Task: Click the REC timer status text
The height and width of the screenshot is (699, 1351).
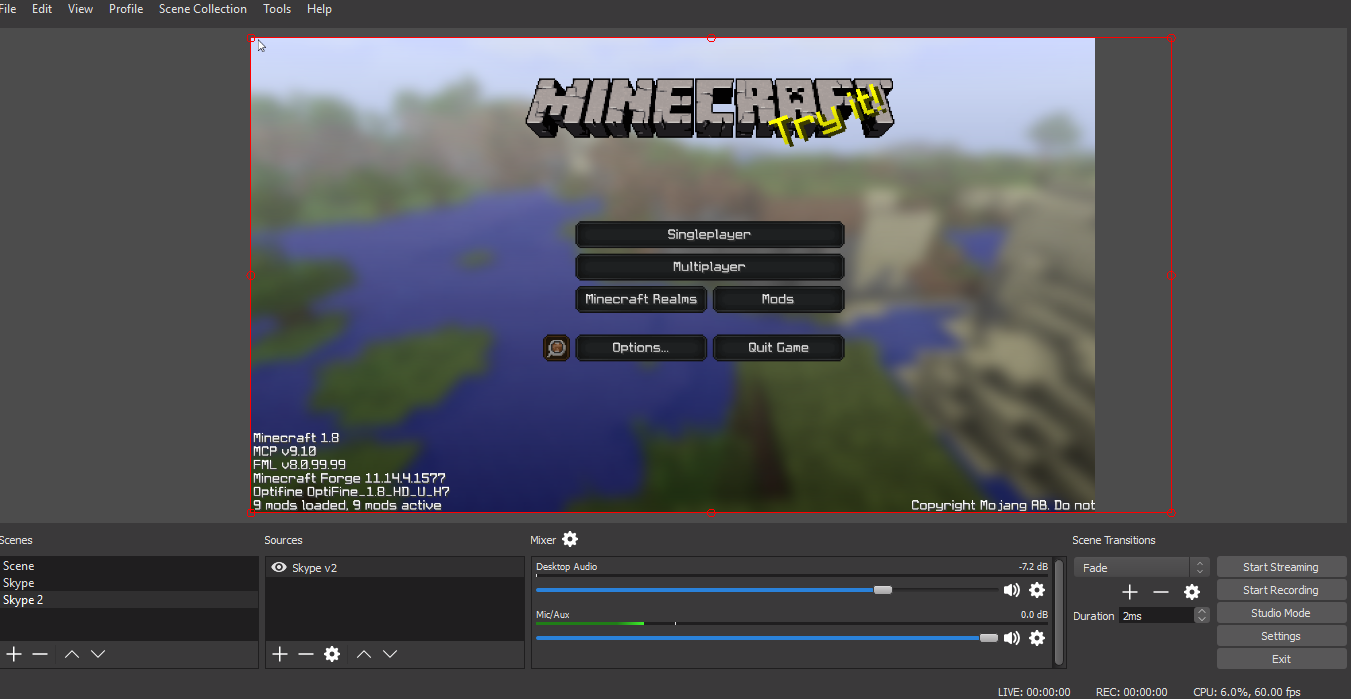Action: (1131, 692)
